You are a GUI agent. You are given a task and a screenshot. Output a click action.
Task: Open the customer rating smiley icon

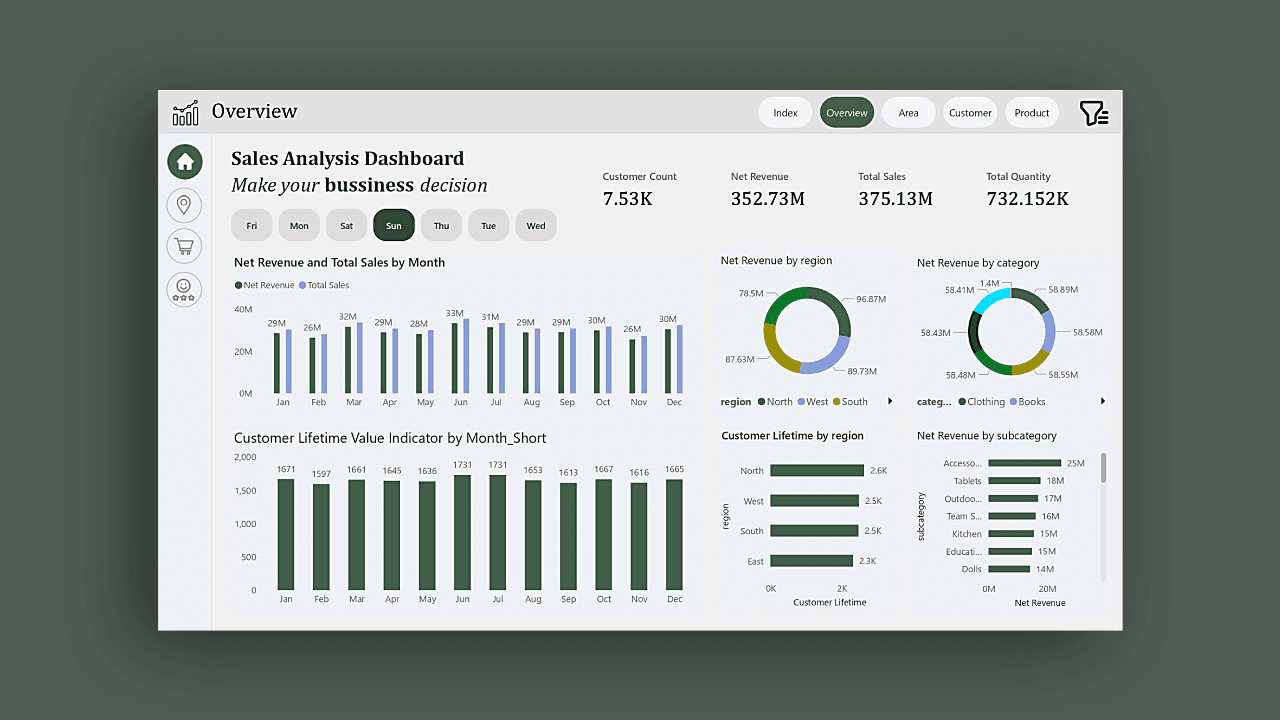point(184,289)
